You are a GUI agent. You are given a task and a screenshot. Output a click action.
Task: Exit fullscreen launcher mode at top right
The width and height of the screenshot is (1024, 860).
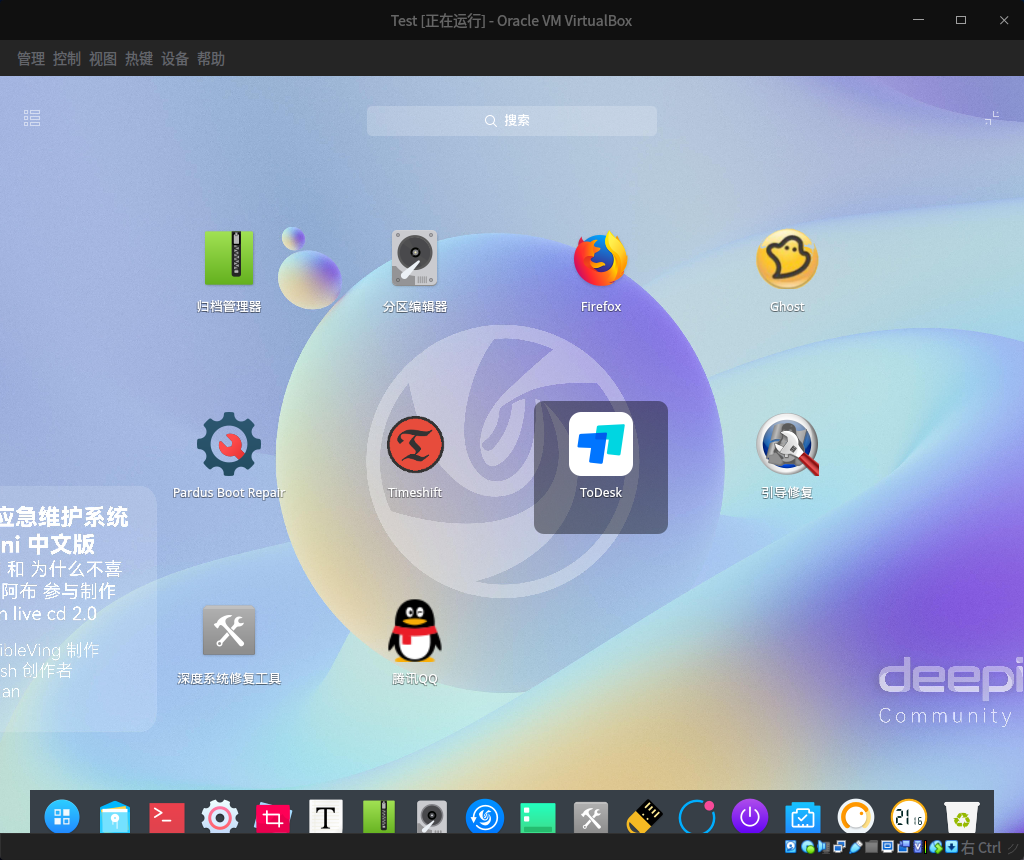coord(991,118)
